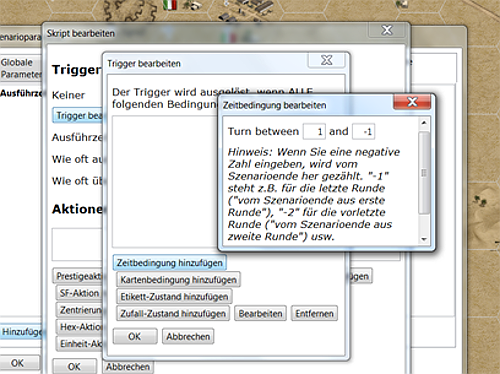This screenshot has height=374, width=500.
Task: Click the SF-Aktion button
Action: [79, 293]
